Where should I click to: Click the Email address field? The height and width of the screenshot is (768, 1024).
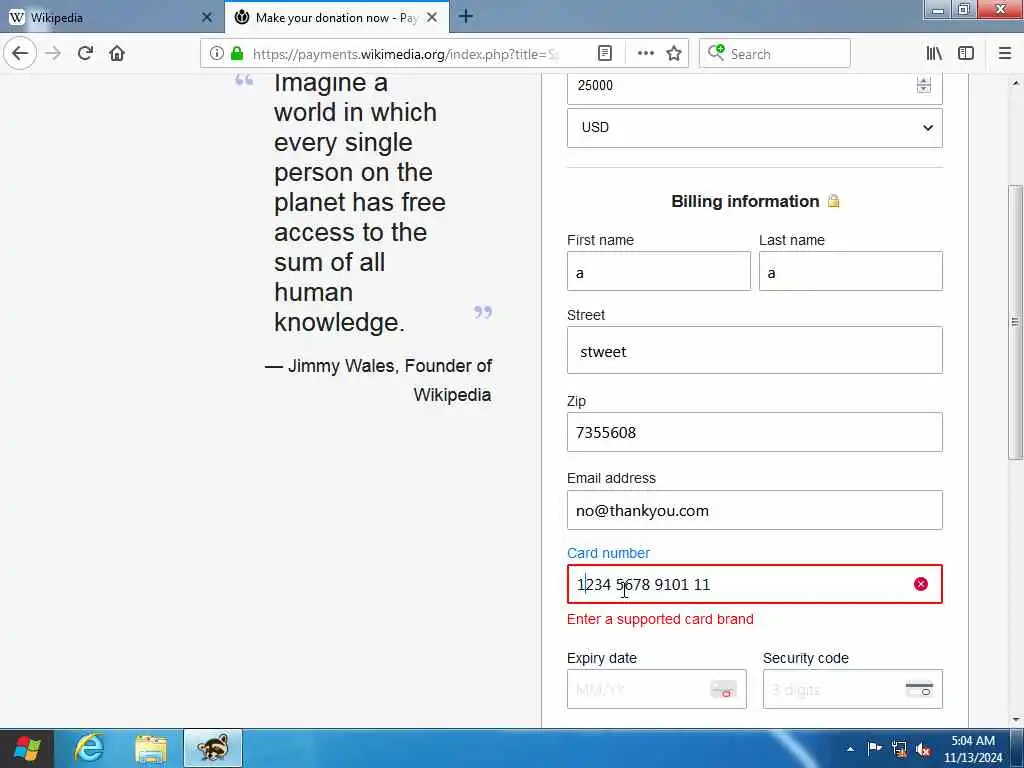(754, 510)
